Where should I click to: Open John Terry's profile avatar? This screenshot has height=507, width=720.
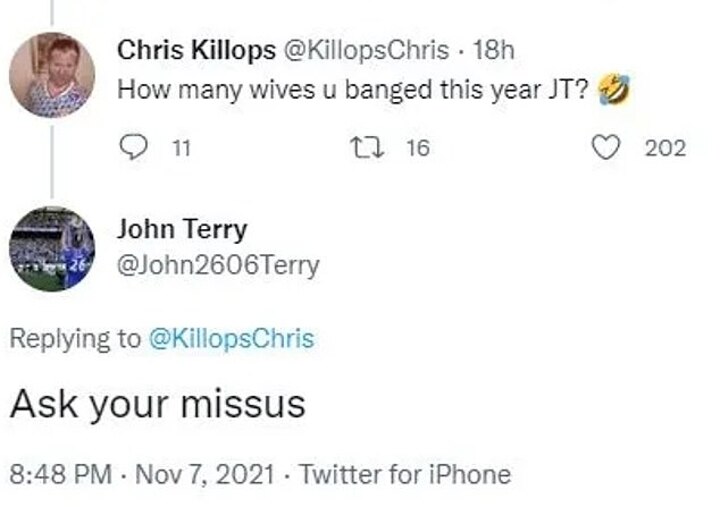(52, 248)
